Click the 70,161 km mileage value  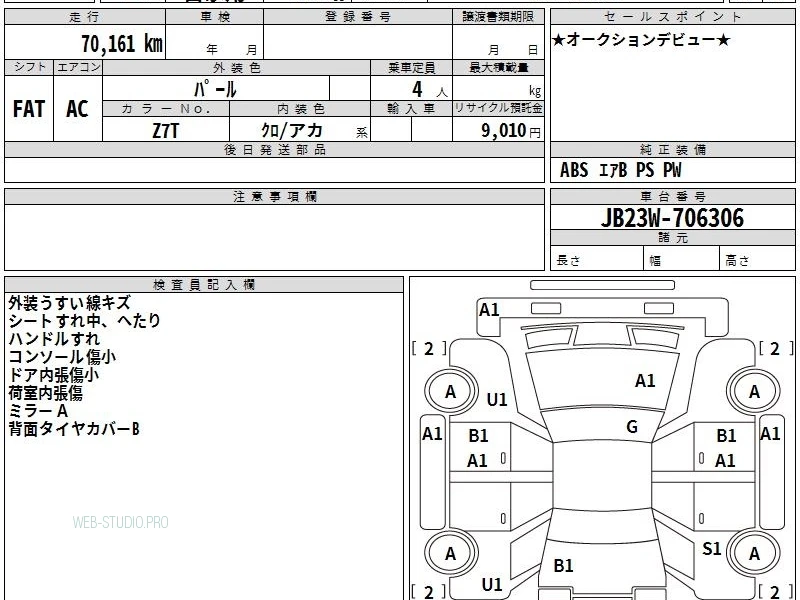122,43
